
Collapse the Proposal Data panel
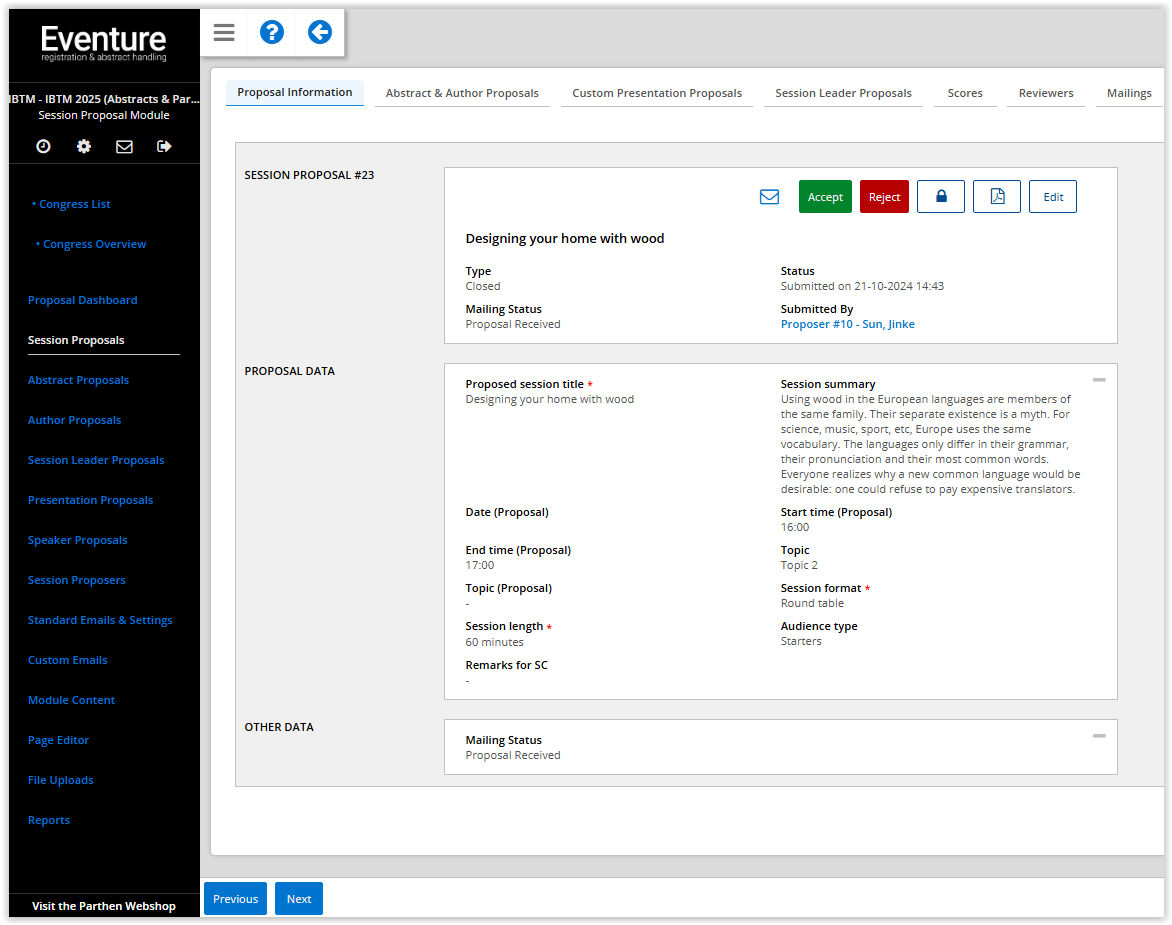point(1099,380)
